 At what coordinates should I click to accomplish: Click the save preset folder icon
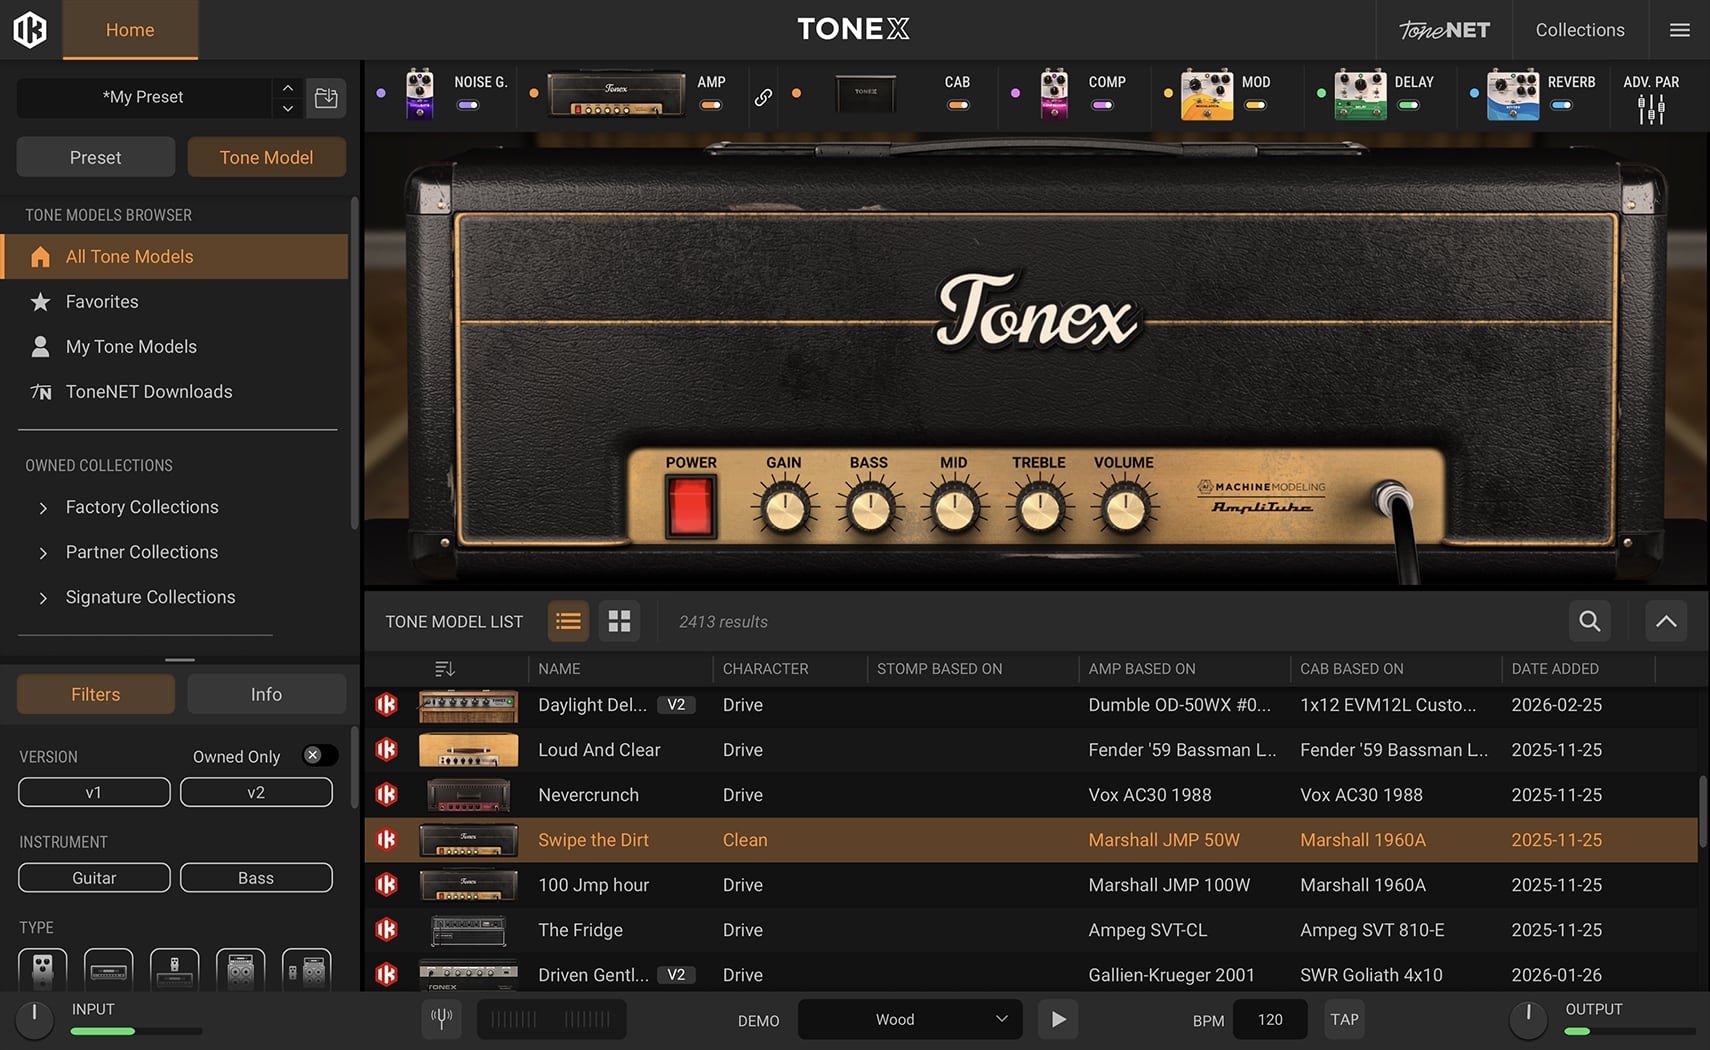tap(326, 97)
